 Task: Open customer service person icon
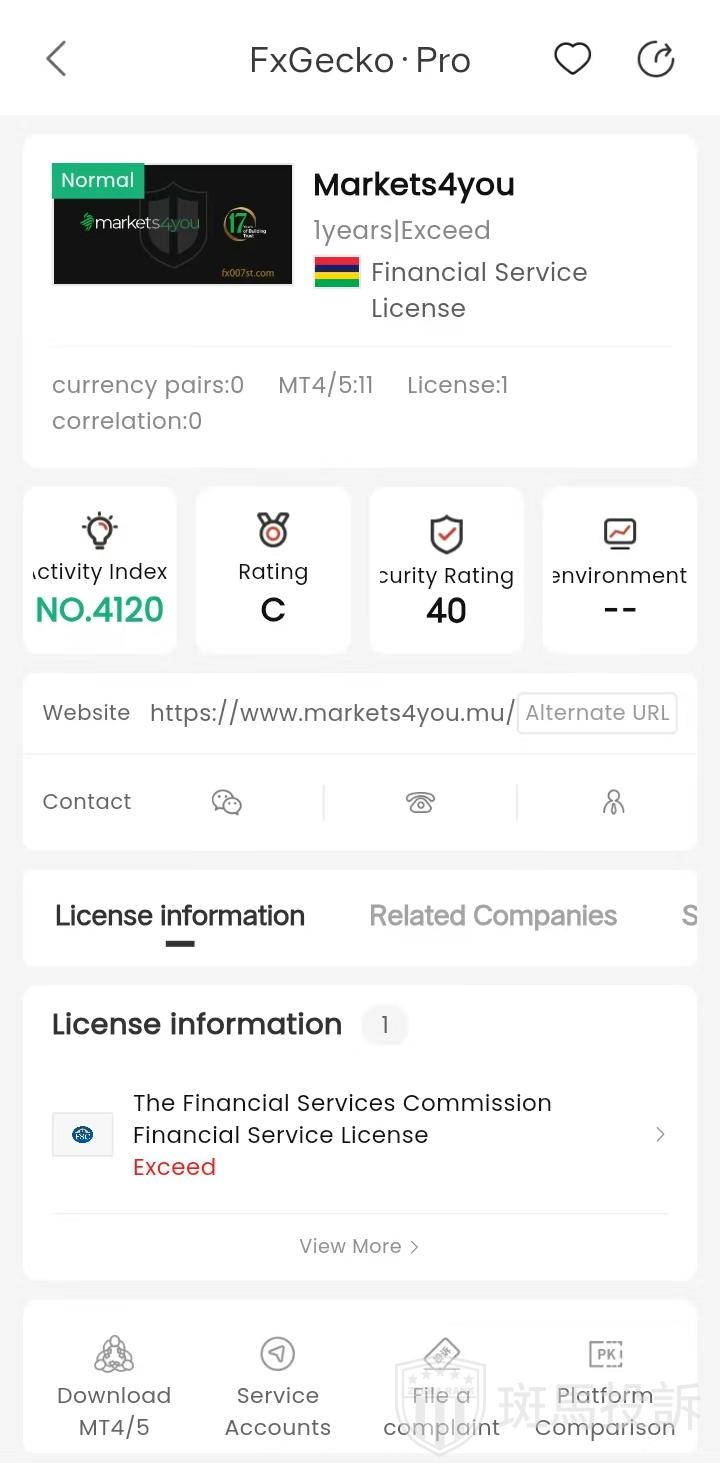[x=613, y=802]
